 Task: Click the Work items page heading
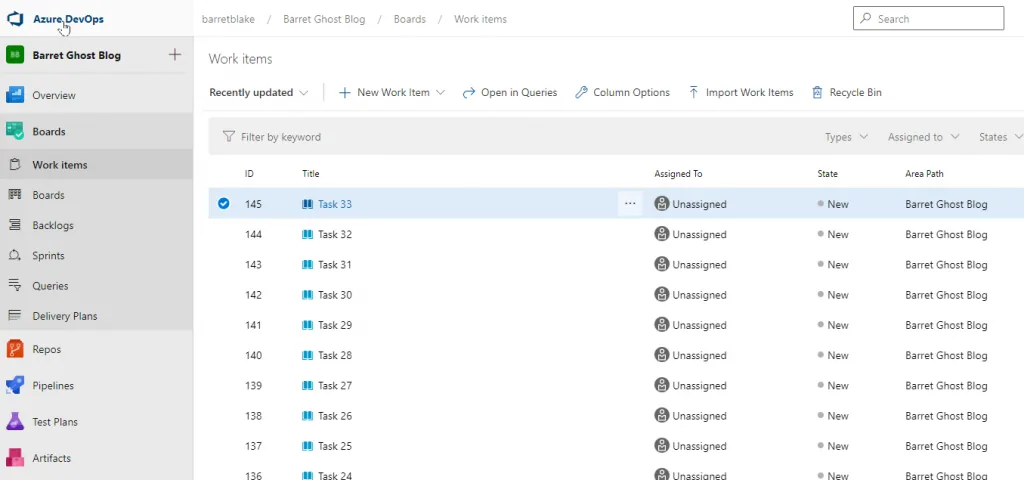240,59
